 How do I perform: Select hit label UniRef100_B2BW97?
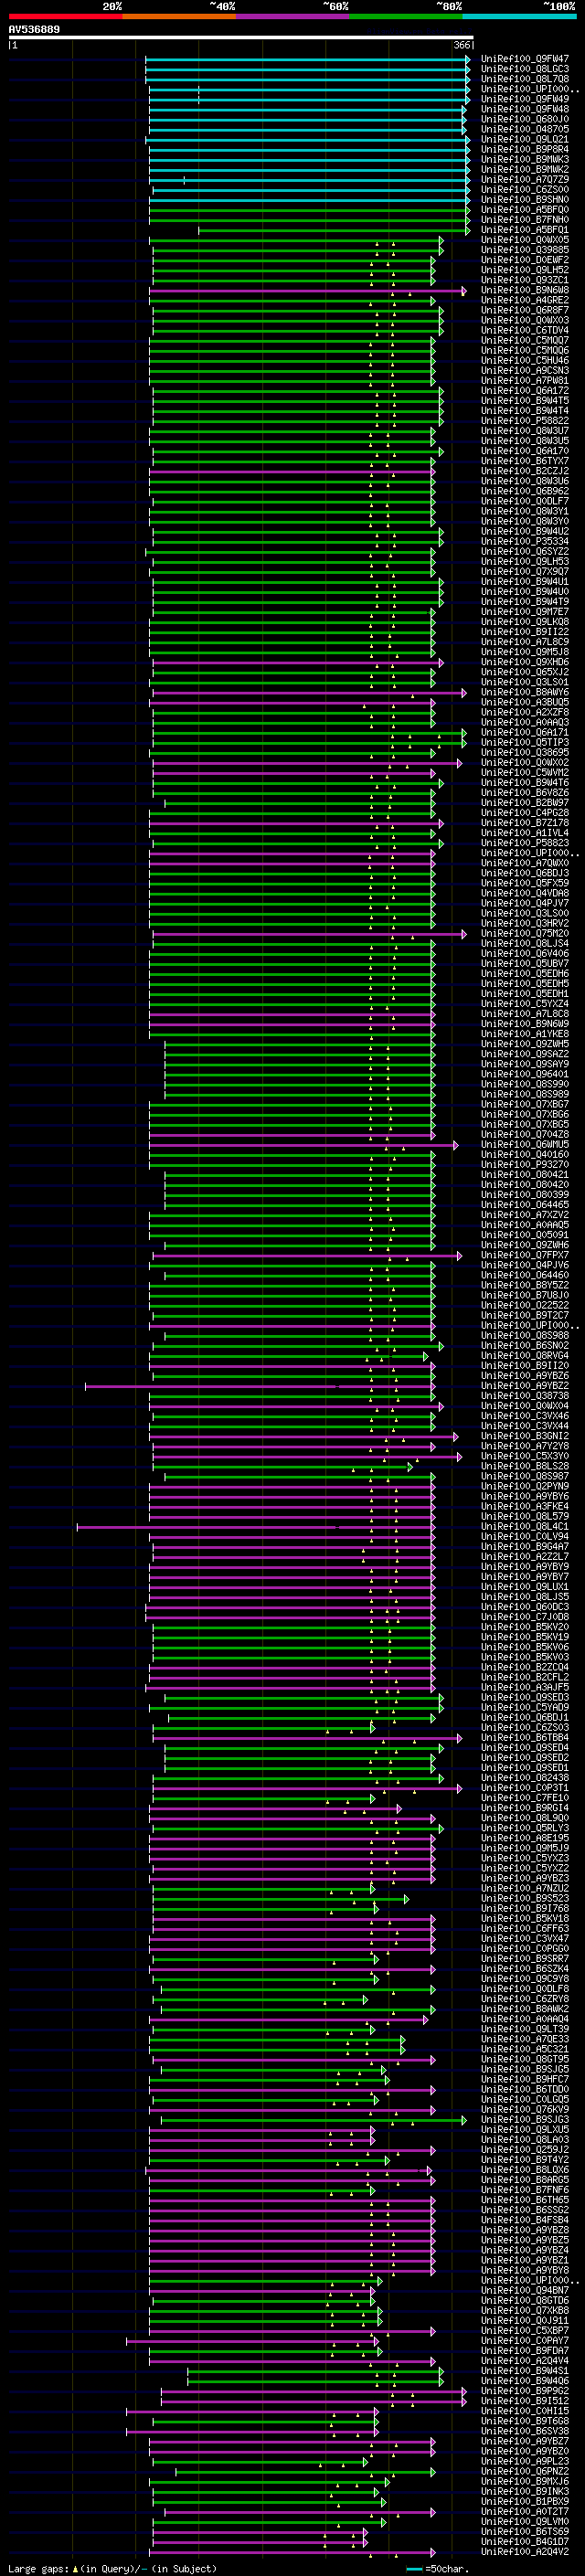(525, 803)
